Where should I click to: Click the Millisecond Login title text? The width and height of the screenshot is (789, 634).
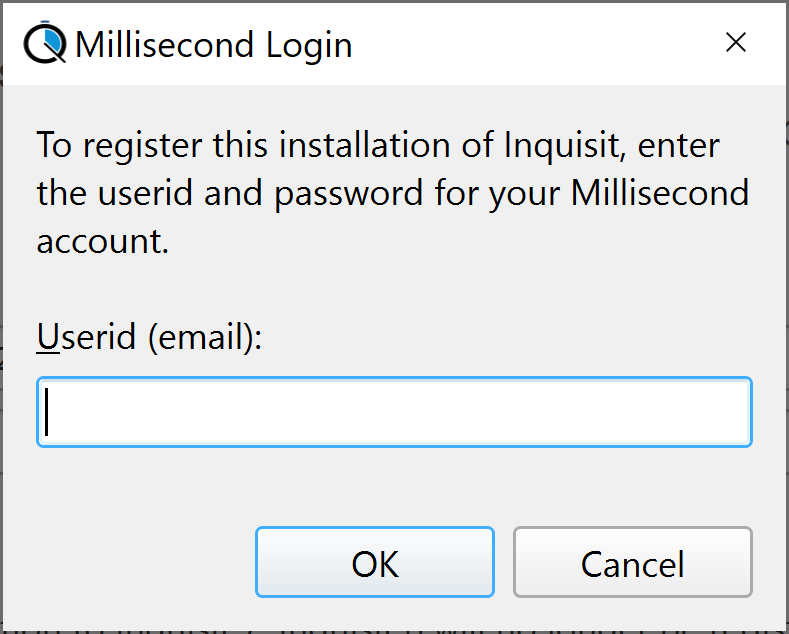pos(213,45)
